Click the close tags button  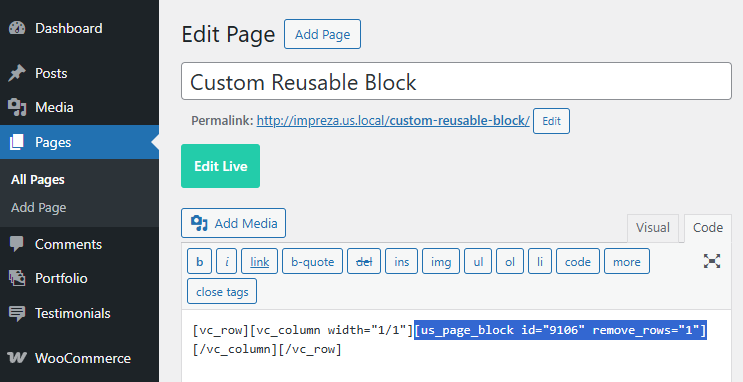tap(222, 291)
